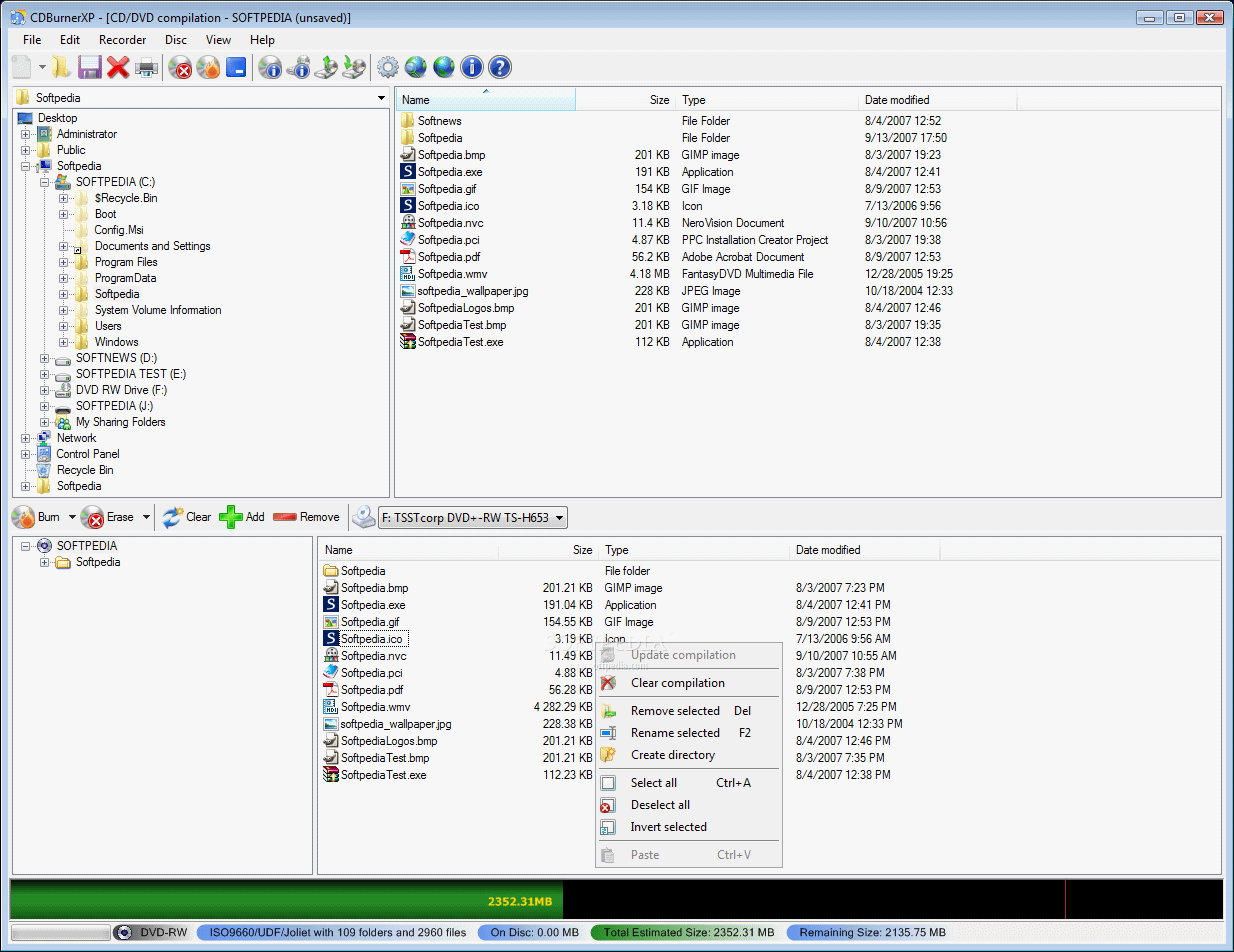This screenshot has height=952, width=1234.
Task: Open the Erase button dropdown arrow
Action: tap(146, 517)
